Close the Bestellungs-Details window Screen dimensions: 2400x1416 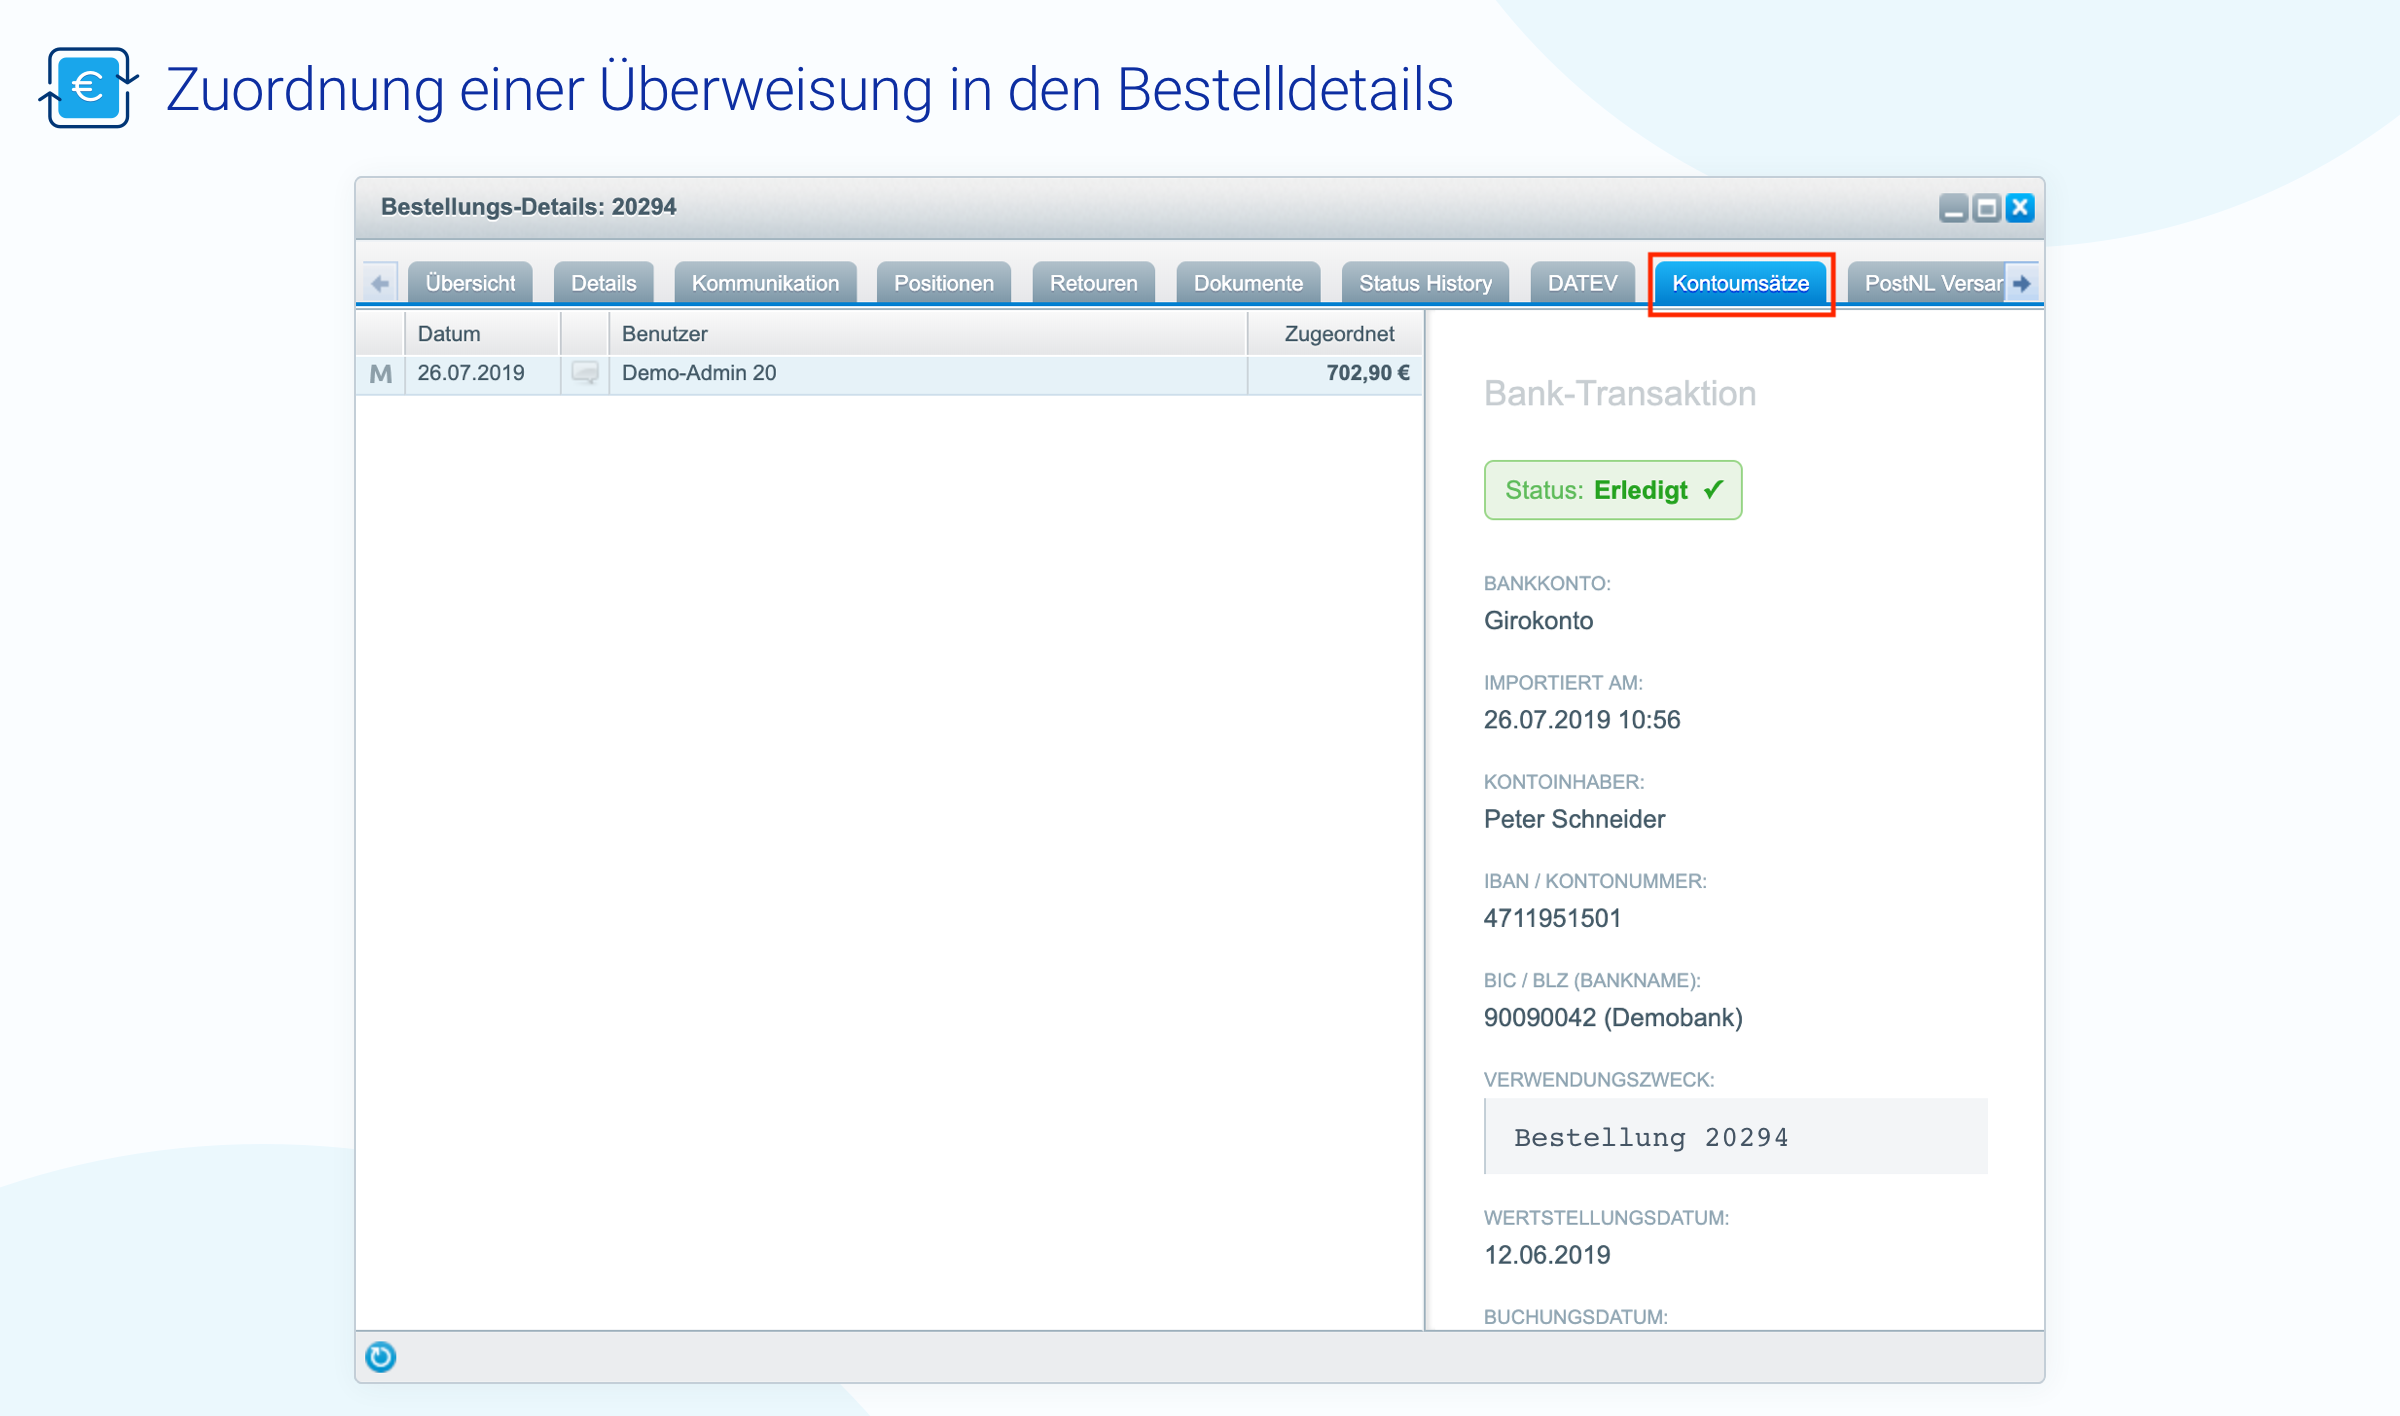point(2020,208)
